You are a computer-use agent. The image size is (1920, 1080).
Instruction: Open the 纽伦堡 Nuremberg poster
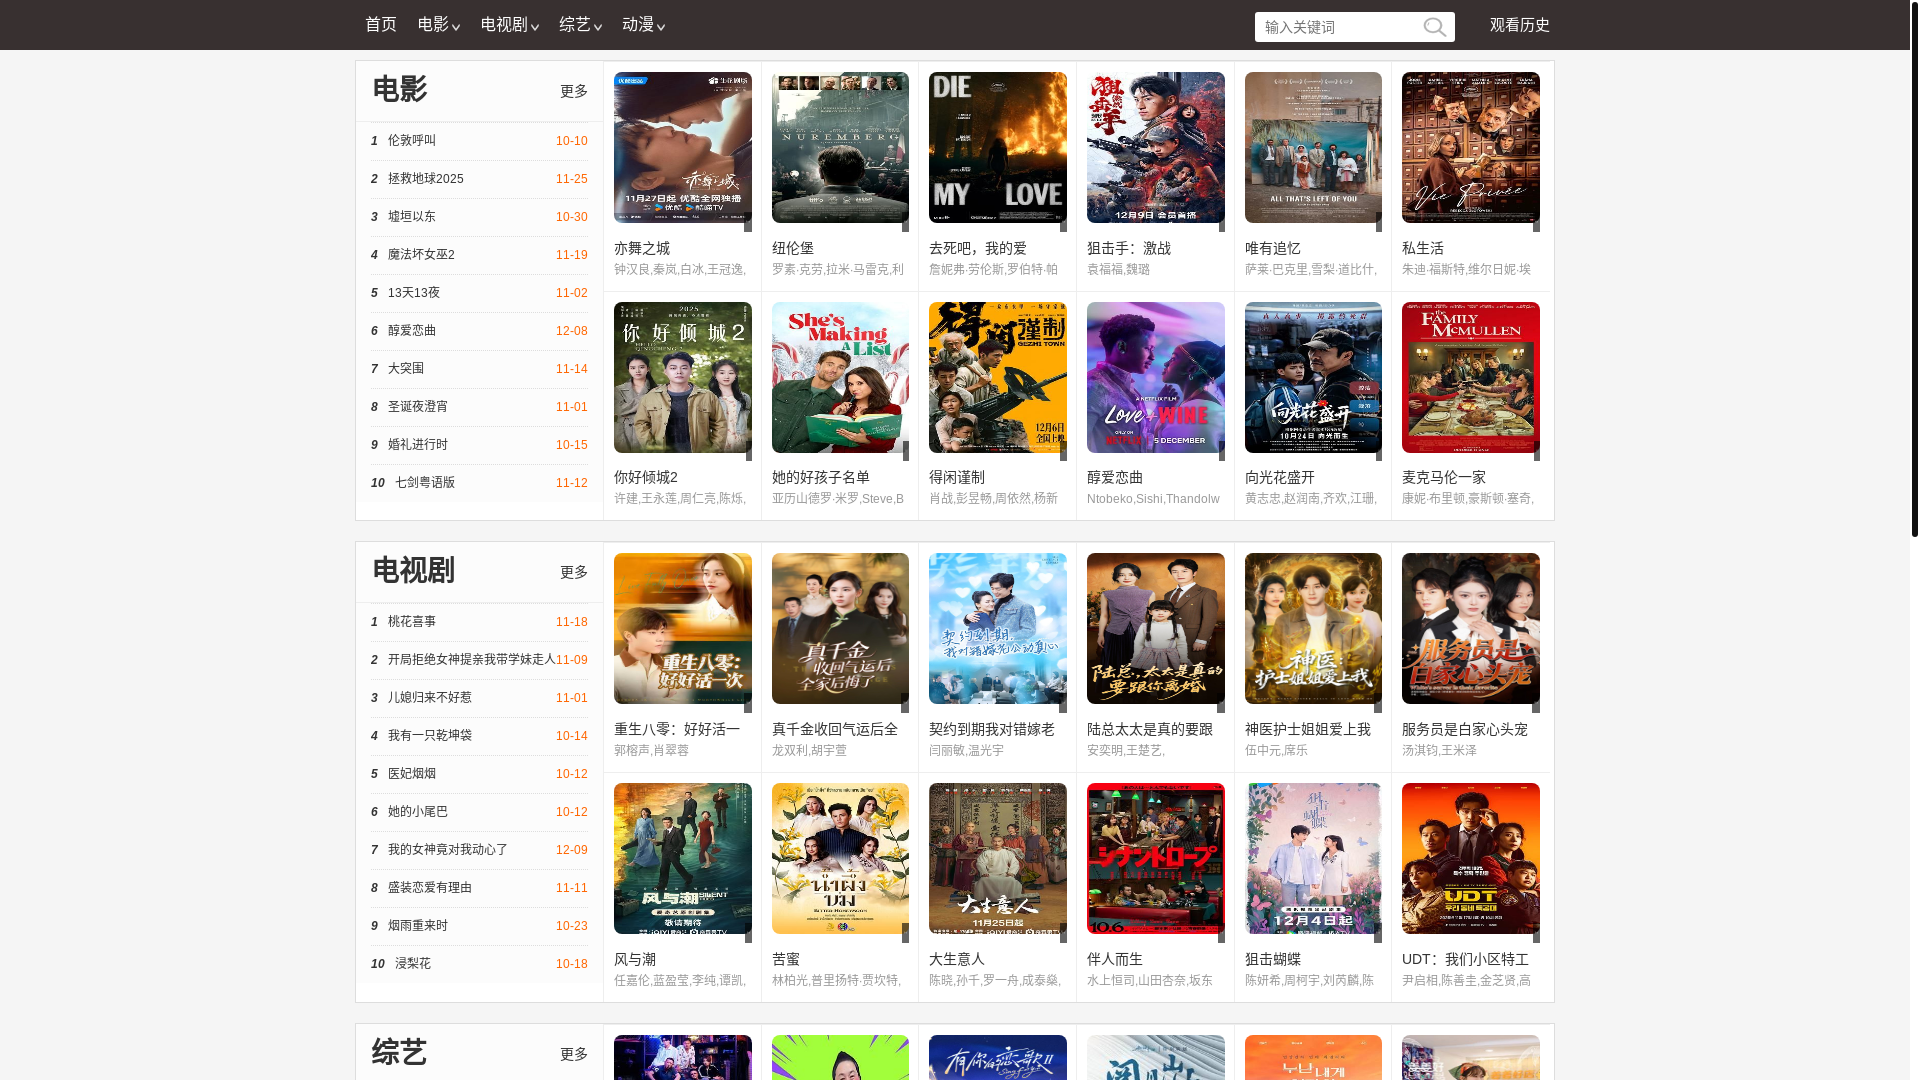tap(840, 148)
